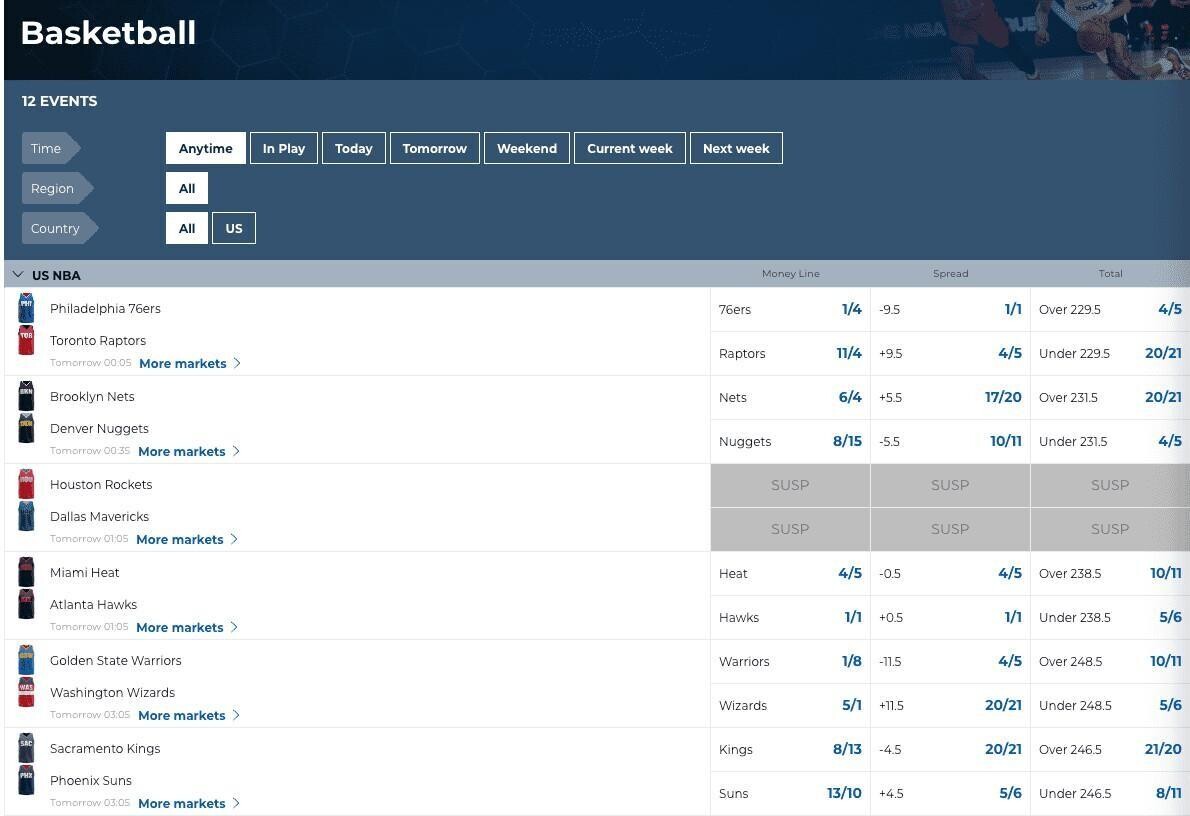Pick Over 248.5 total at 10/11
The image size is (1190, 816).
pos(1110,662)
